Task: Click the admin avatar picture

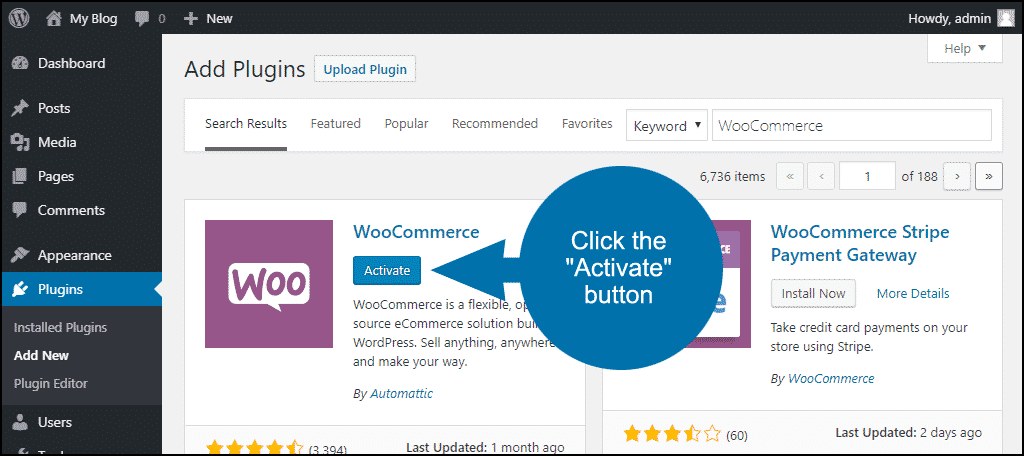Action: 1006,19
